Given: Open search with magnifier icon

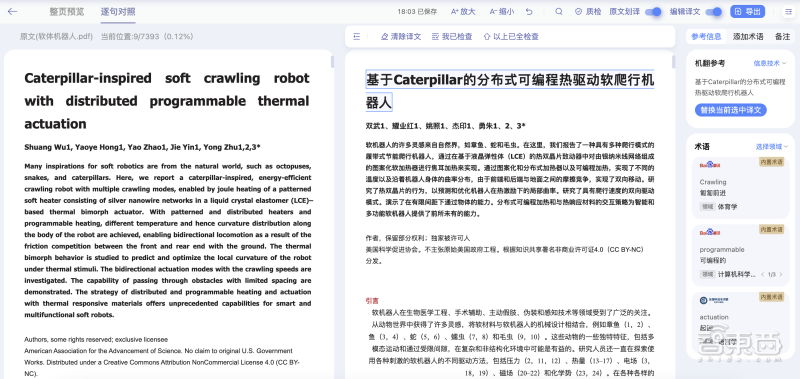Looking at the screenshot, I should click(x=559, y=12).
